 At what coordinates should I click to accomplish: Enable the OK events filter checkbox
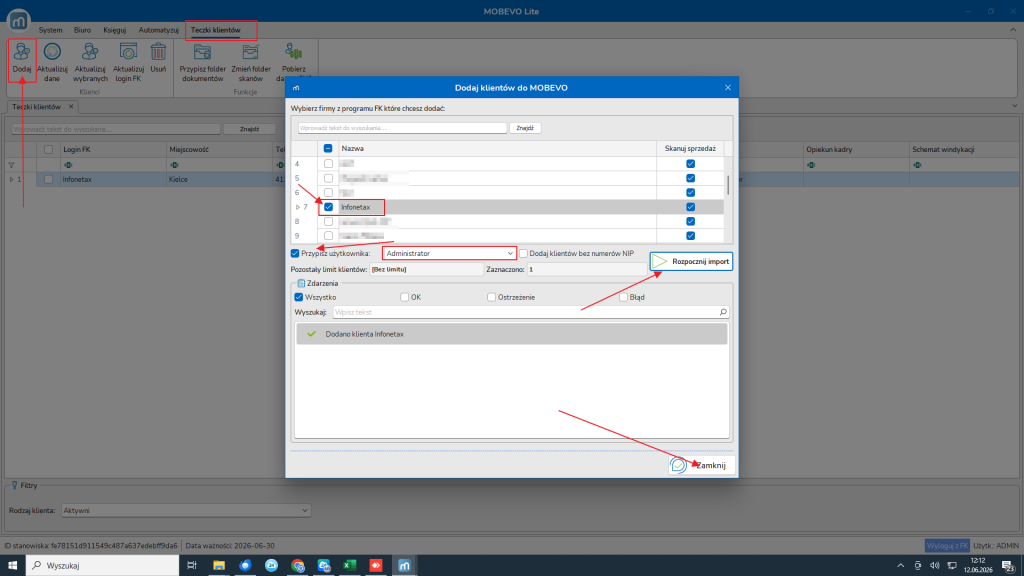[404, 297]
